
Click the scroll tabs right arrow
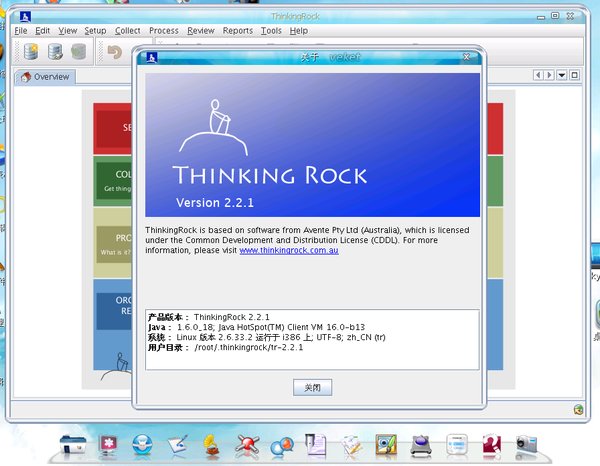(x=549, y=75)
